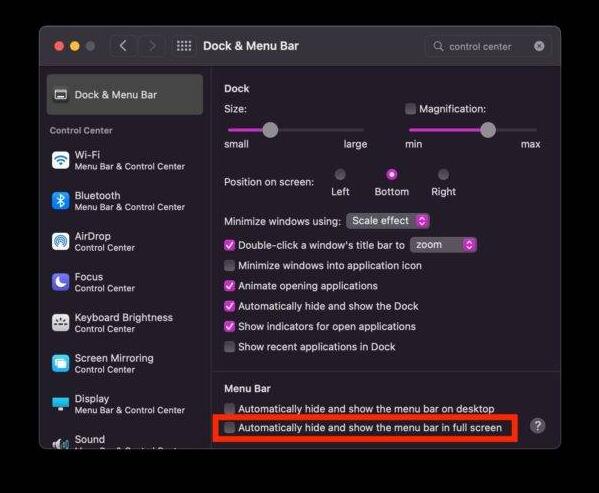Toggle Automatically hide and show the Dock
Screen dimensions: 599x493
tap(230, 306)
